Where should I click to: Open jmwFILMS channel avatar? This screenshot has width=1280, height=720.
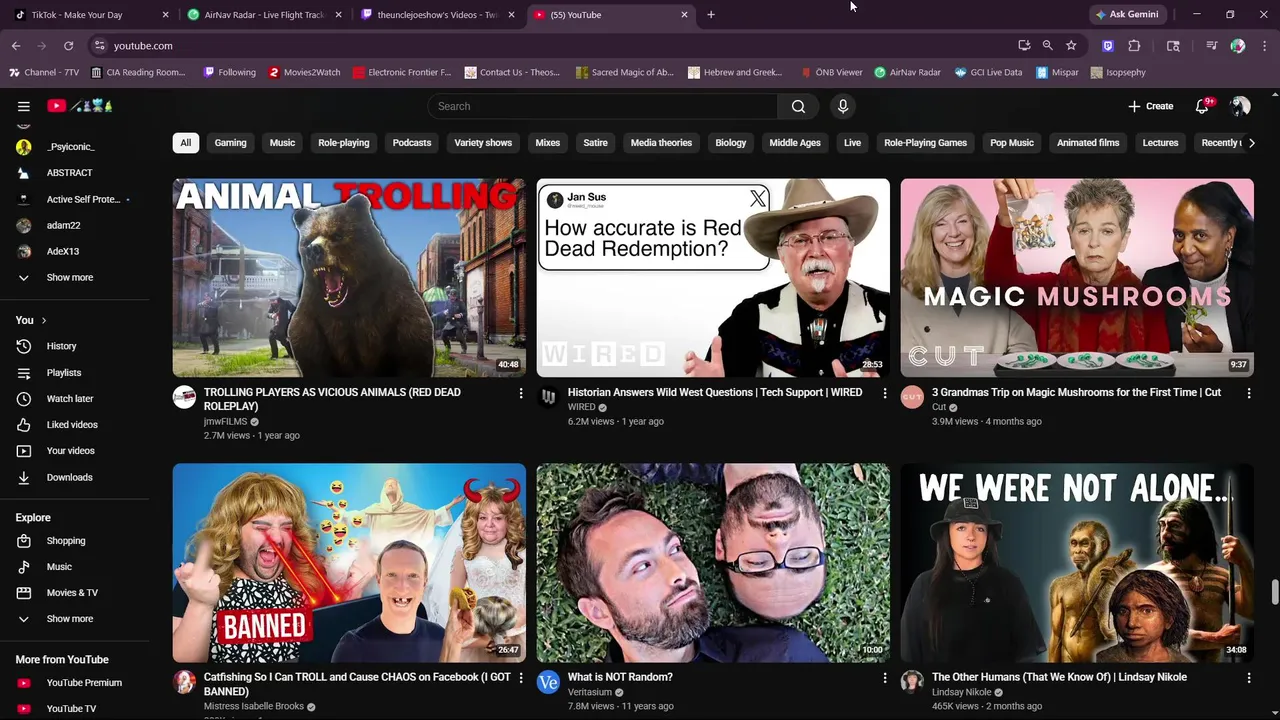[x=184, y=398]
